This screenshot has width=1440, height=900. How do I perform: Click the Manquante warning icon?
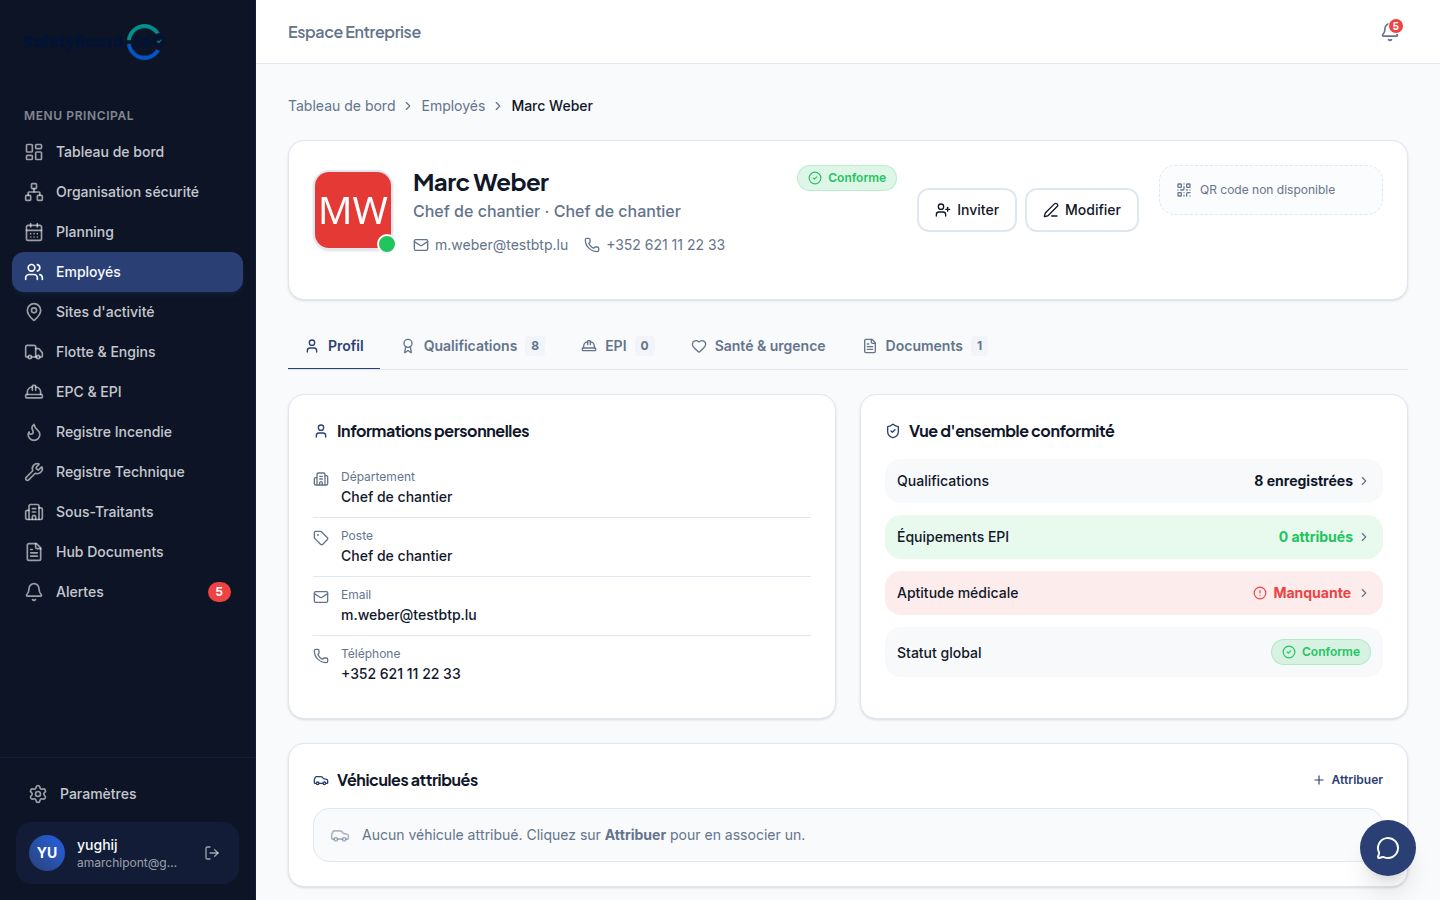pos(1260,593)
